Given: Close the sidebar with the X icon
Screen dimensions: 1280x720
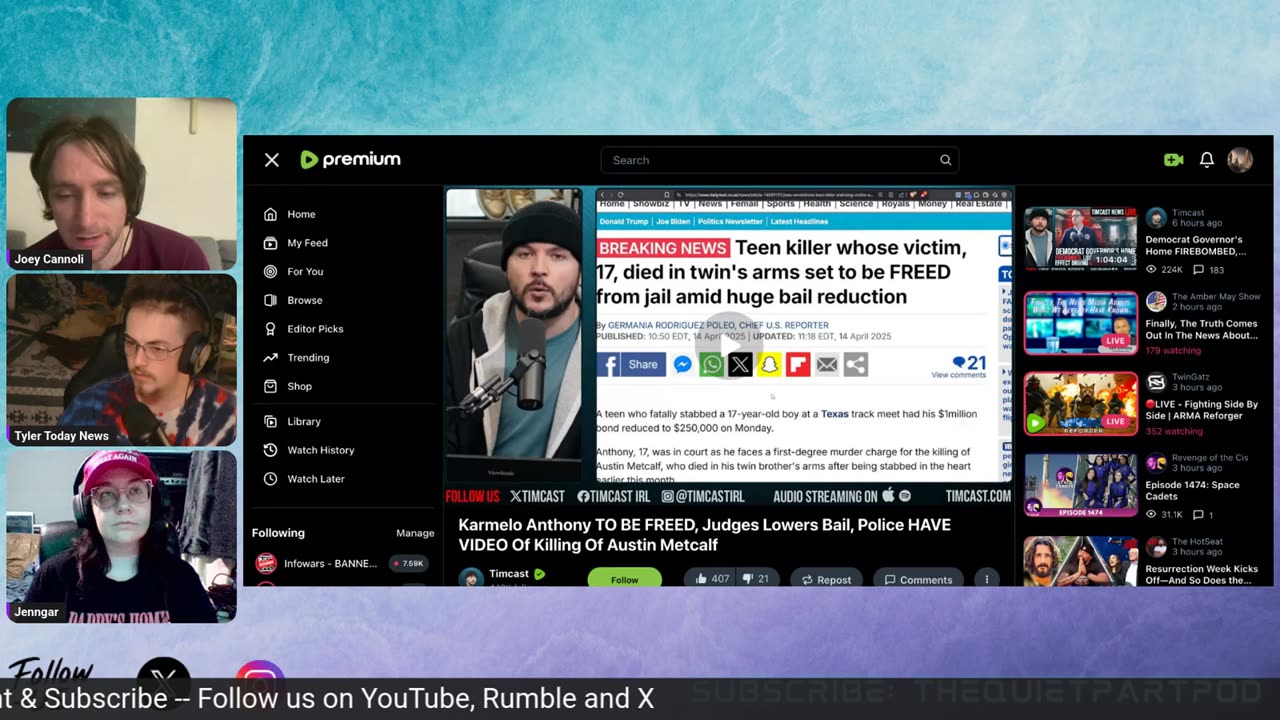Looking at the screenshot, I should (271, 160).
